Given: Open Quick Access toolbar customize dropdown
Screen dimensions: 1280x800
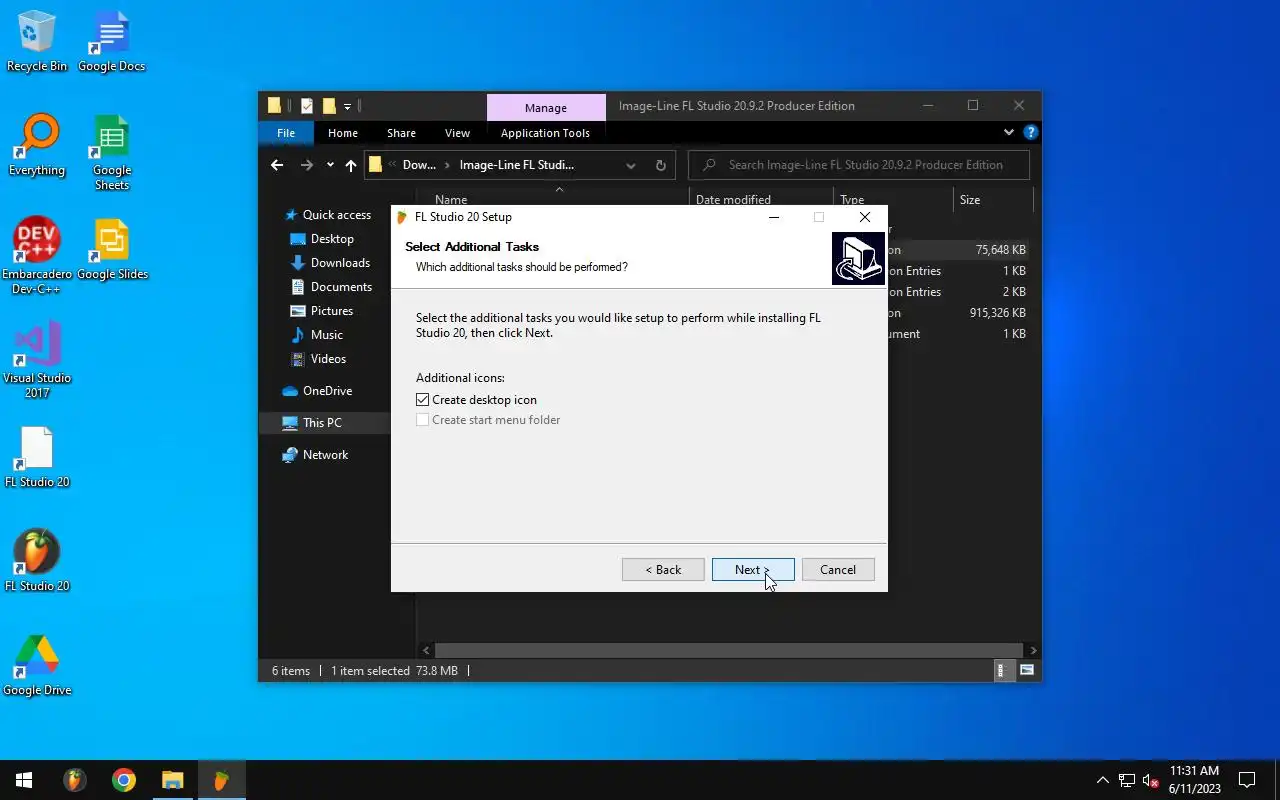Looking at the screenshot, I should tap(347, 106).
